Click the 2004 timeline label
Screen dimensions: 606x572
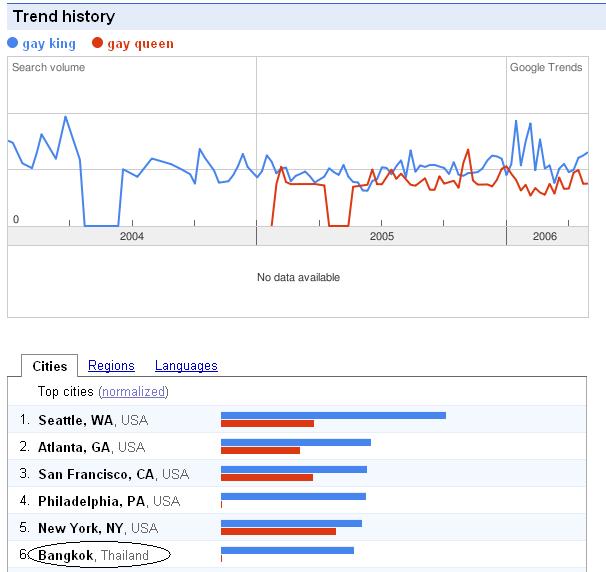coord(132,236)
